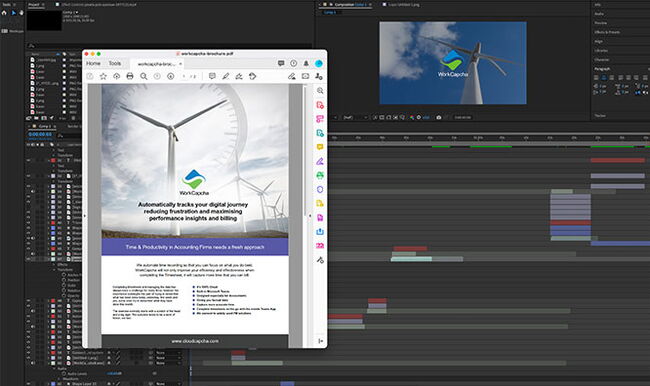This screenshot has height=386, width=650.
Task: Open the Export PDF tool in right pane
Action: (320, 232)
